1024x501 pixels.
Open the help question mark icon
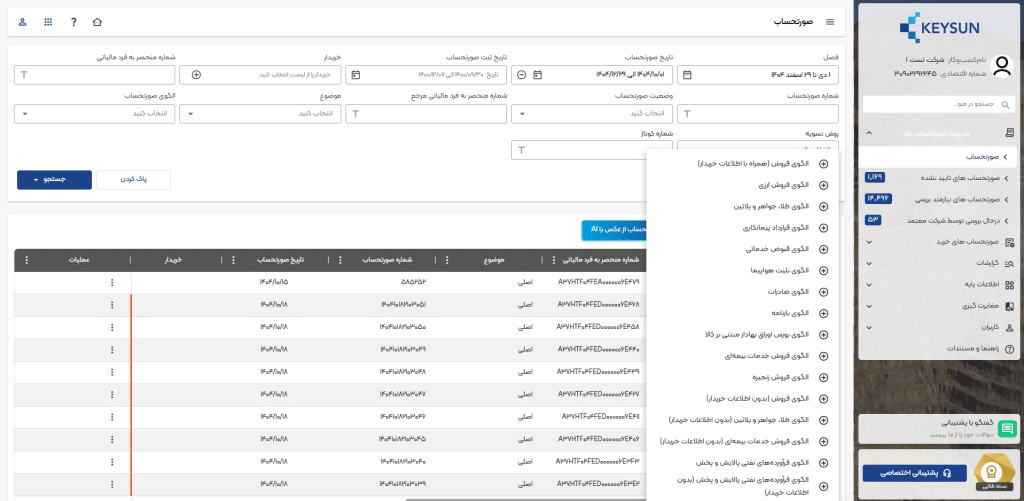pos(73,21)
